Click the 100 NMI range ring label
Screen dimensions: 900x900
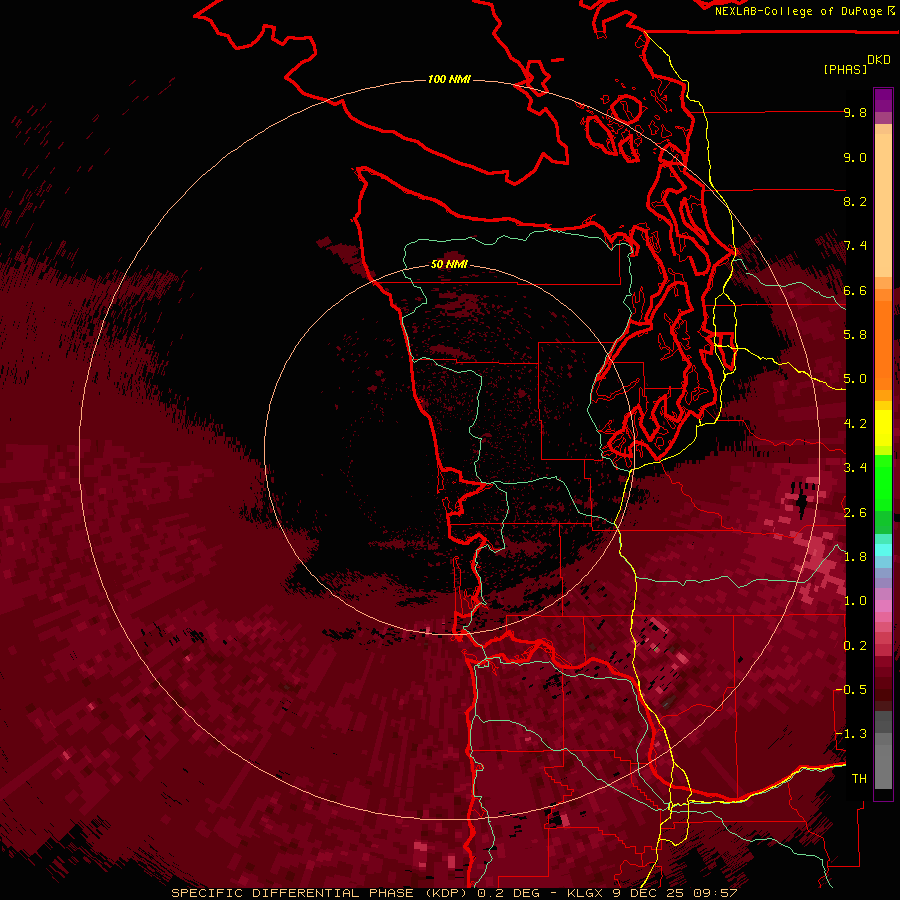click(x=449, y=79)
